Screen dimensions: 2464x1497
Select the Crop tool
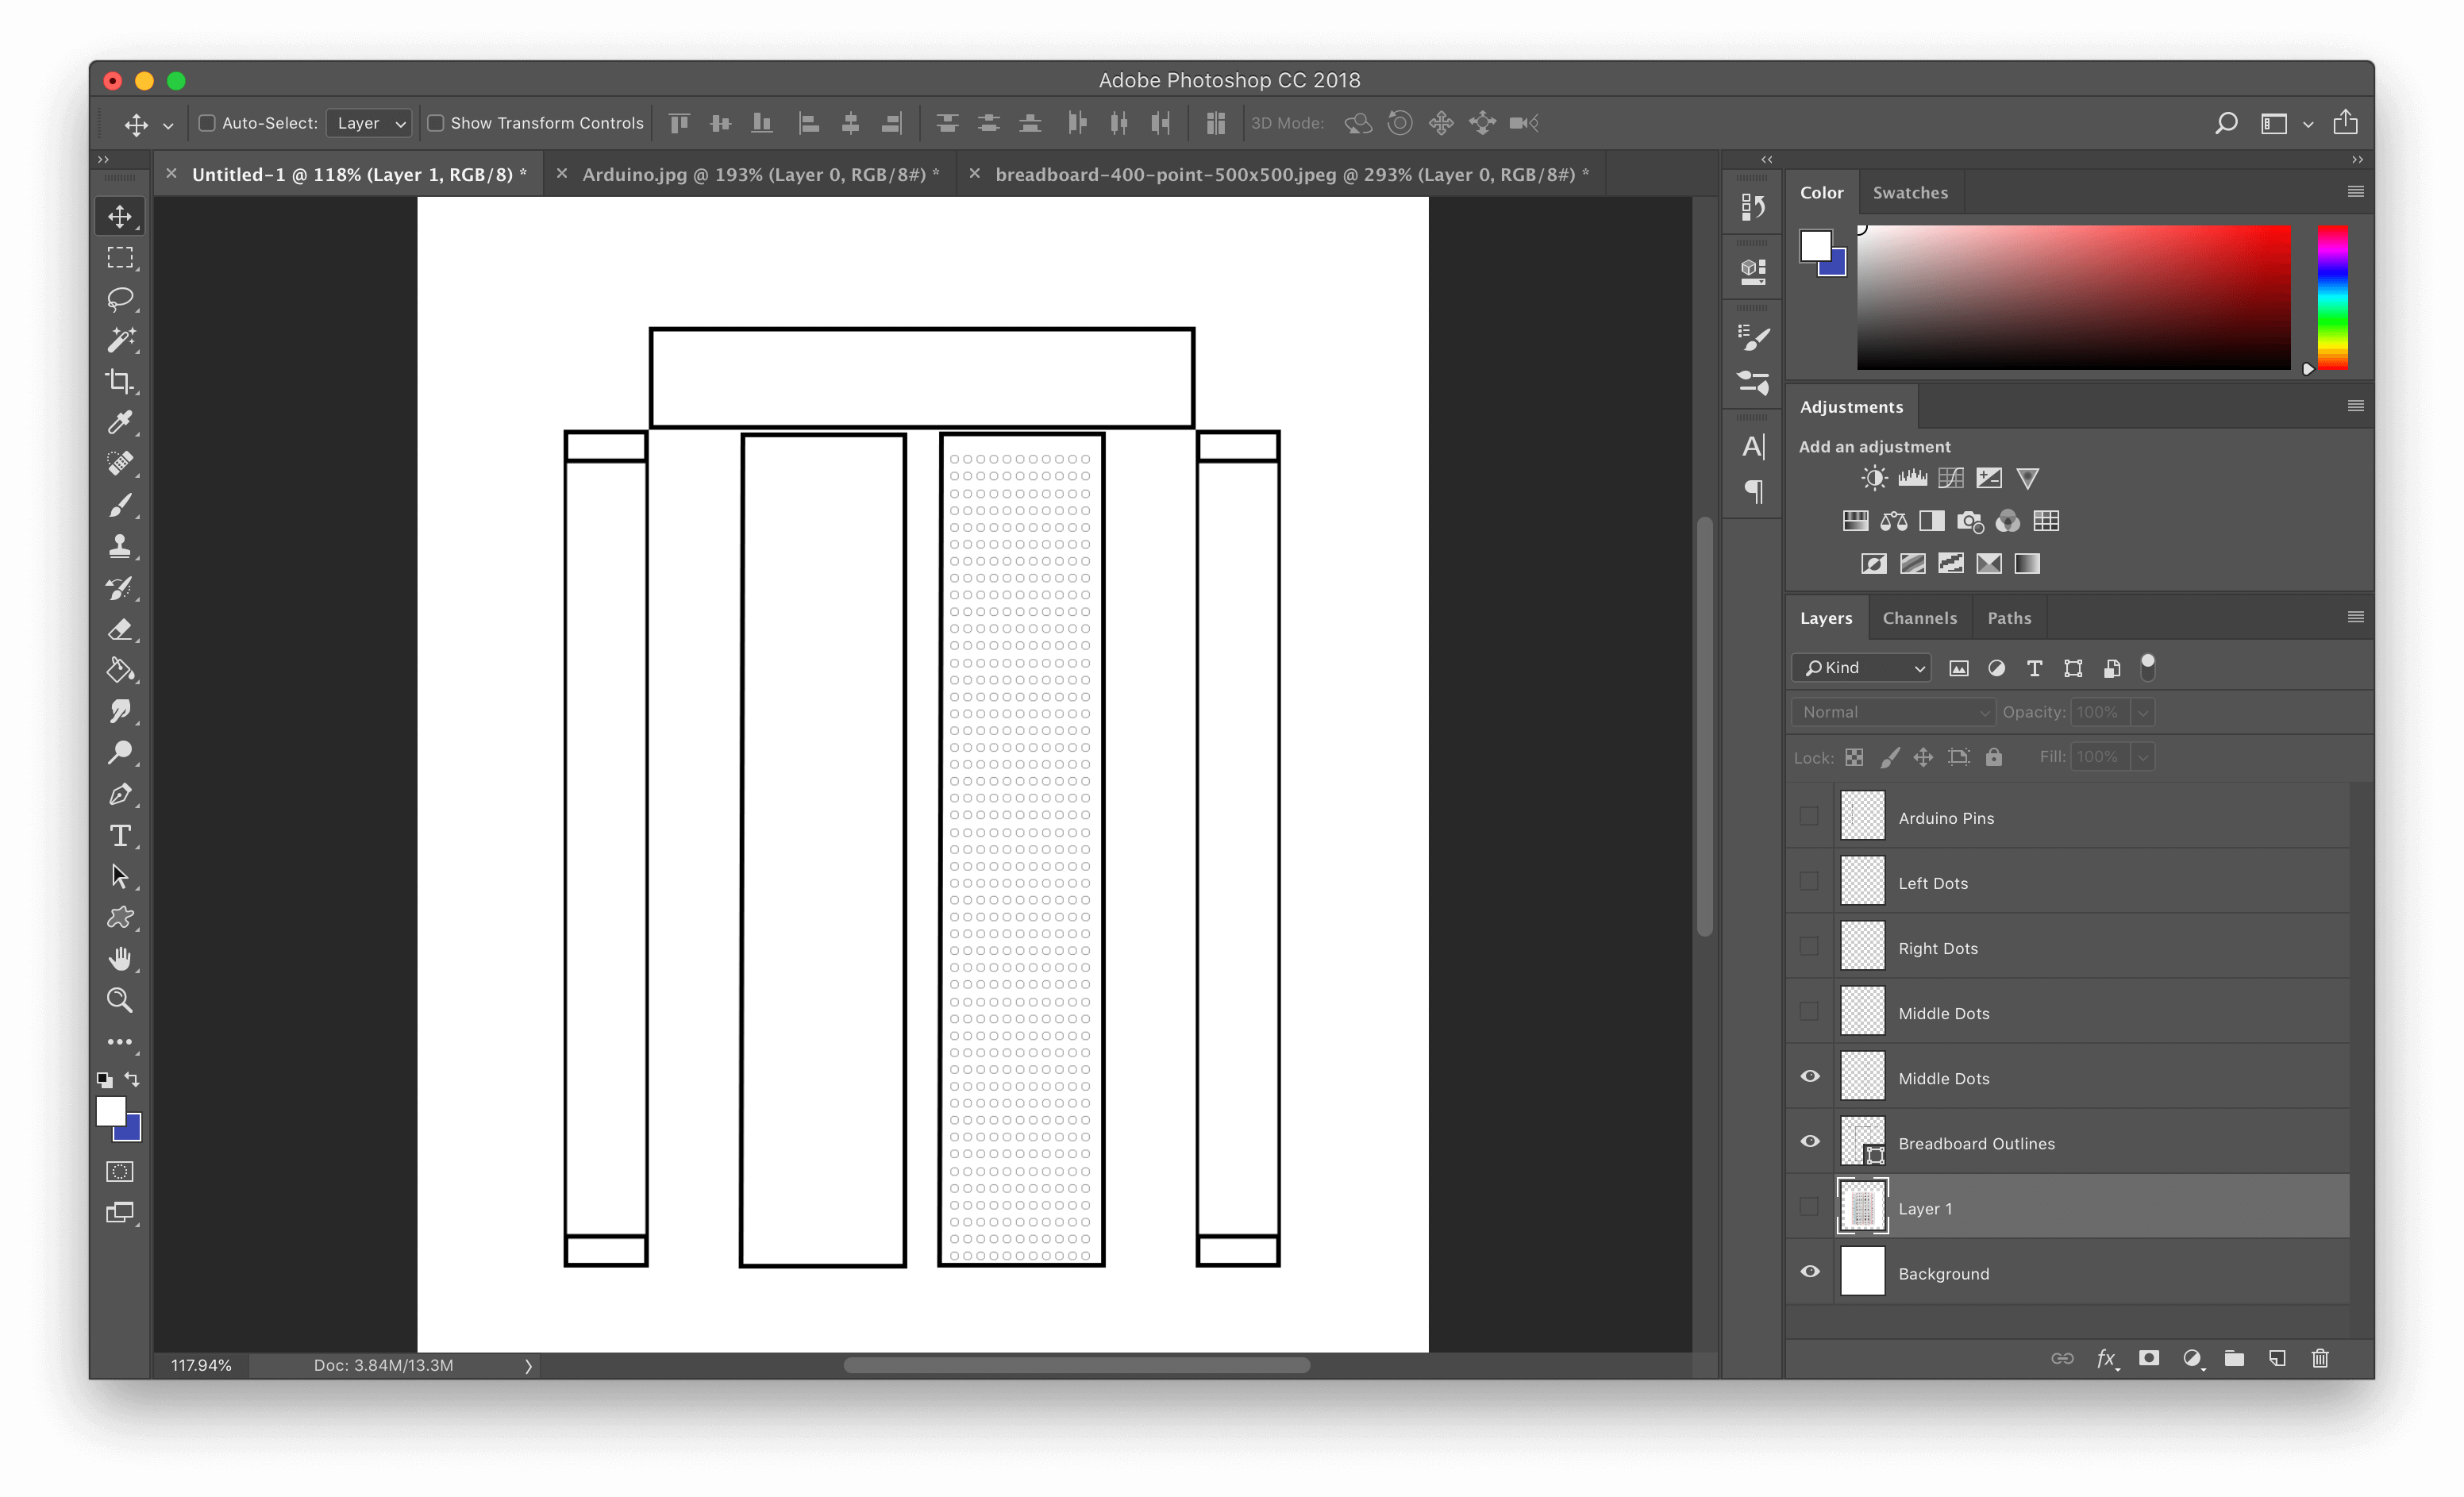(120, 382)
